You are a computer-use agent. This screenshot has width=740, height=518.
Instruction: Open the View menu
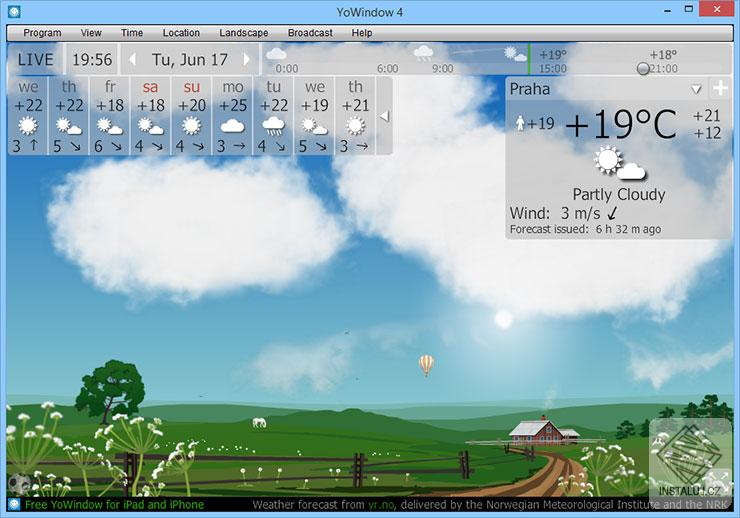(91, 33)
